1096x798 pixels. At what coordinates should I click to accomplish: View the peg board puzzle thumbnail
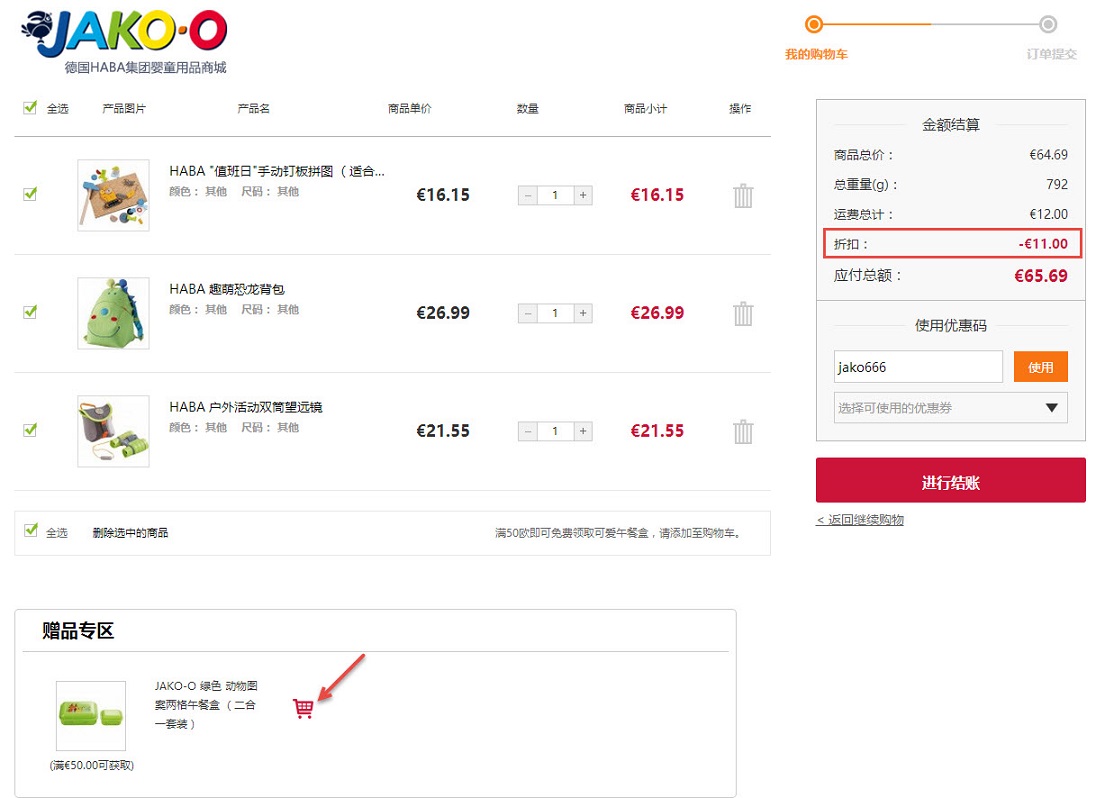click(113, 195)
